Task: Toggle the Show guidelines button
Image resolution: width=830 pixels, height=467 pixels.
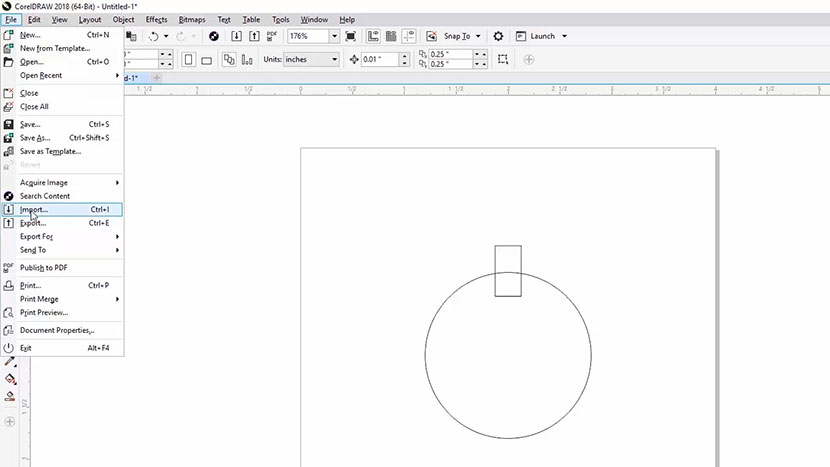Action: [407, 36]
